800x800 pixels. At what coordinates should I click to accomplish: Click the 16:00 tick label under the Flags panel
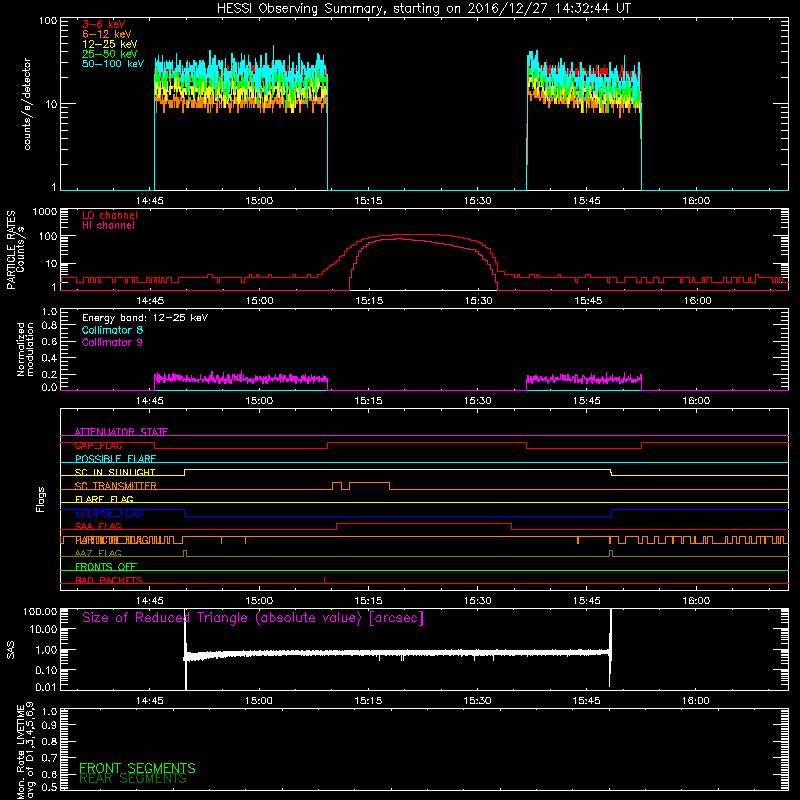[x=696, y=601]
